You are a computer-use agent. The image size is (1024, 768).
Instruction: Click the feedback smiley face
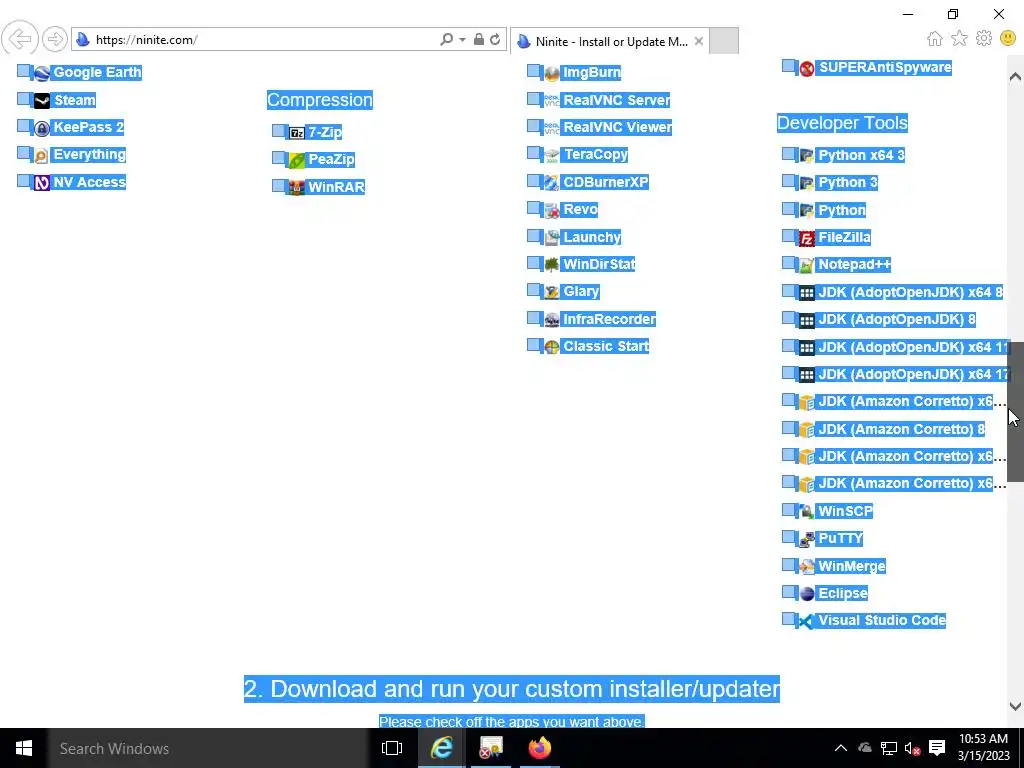1008,39
